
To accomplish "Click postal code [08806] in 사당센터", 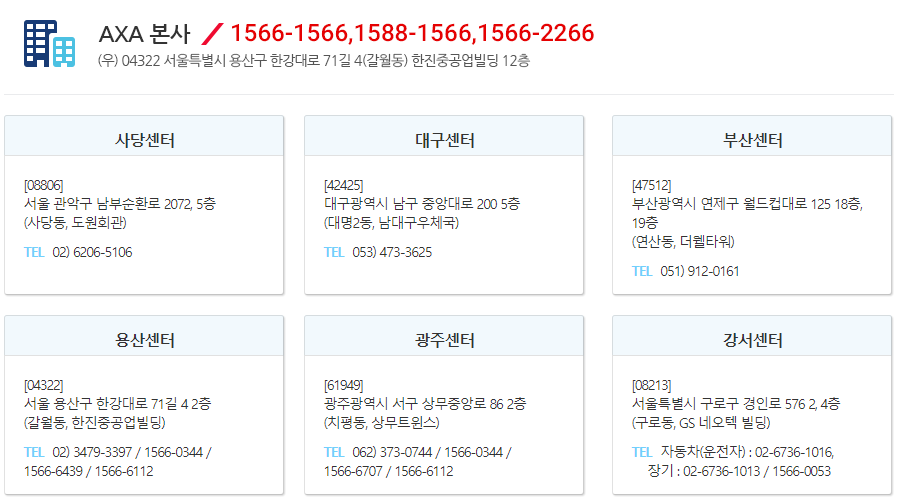I will pos(44,185).
